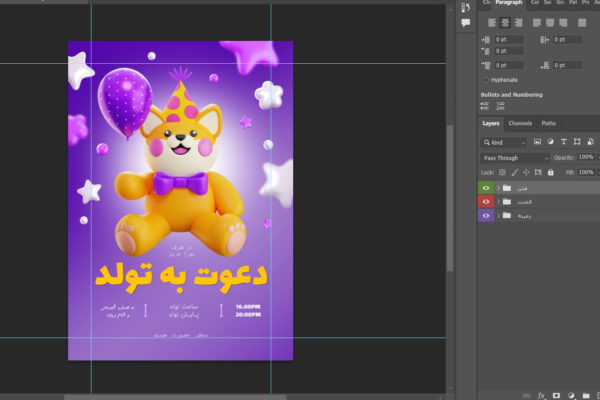Image resolution: width=600 pixels, height=400 pixels.
Task: Open the Pat patterns tab
Action: (x=573, y=2)
